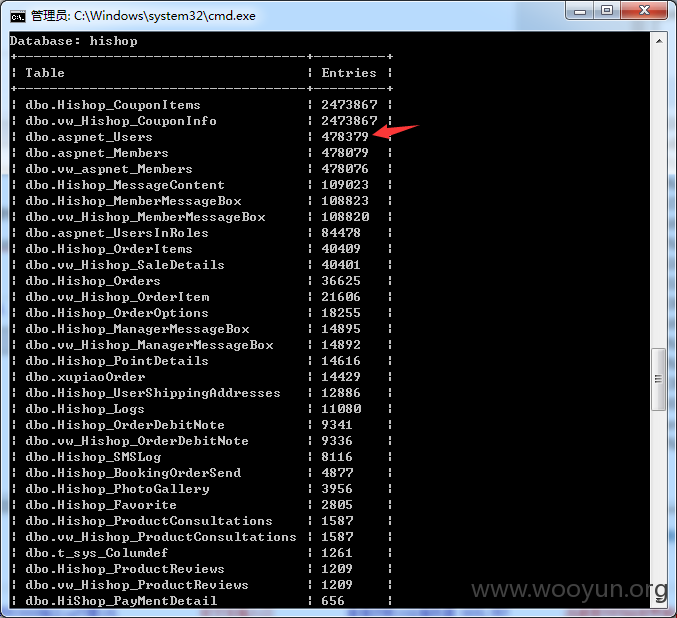The width and height of the screenshot is (677, 618).
Task: Select dbo.vw_Hishop_SaleDetails table name
Action: pos(125,265)
